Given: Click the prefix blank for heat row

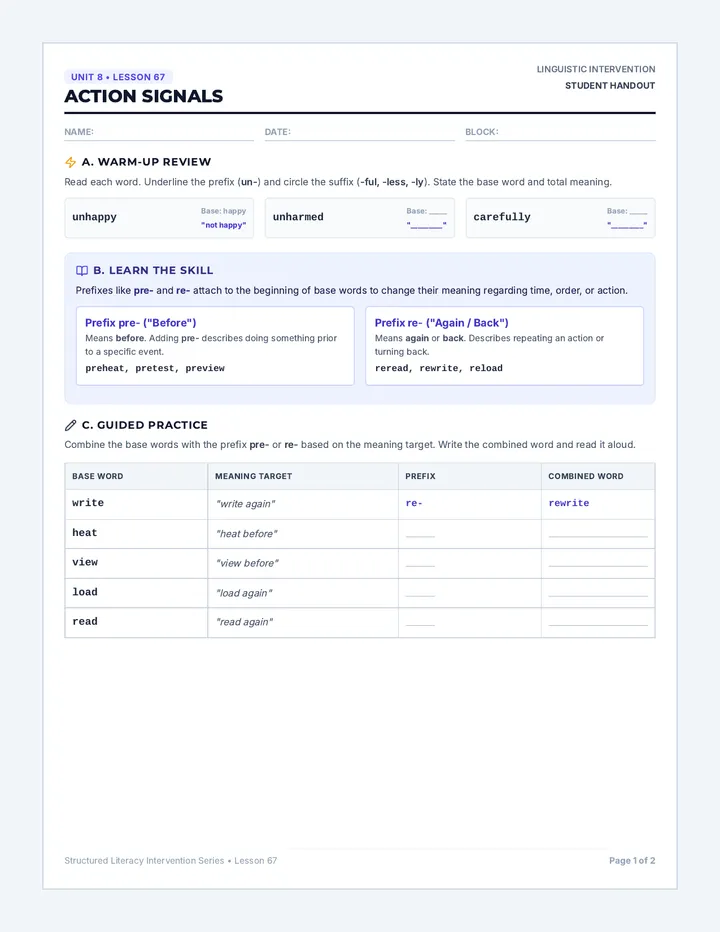Looking at the screenshot, I should (420, 534).
